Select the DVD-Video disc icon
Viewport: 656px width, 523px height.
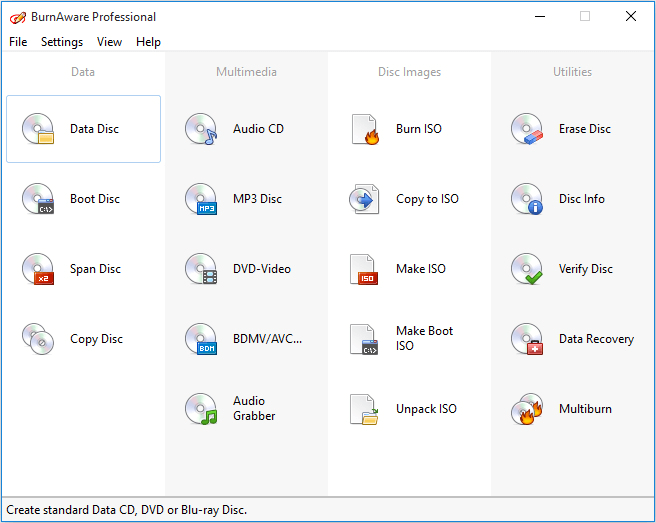(x=201, y=269)
